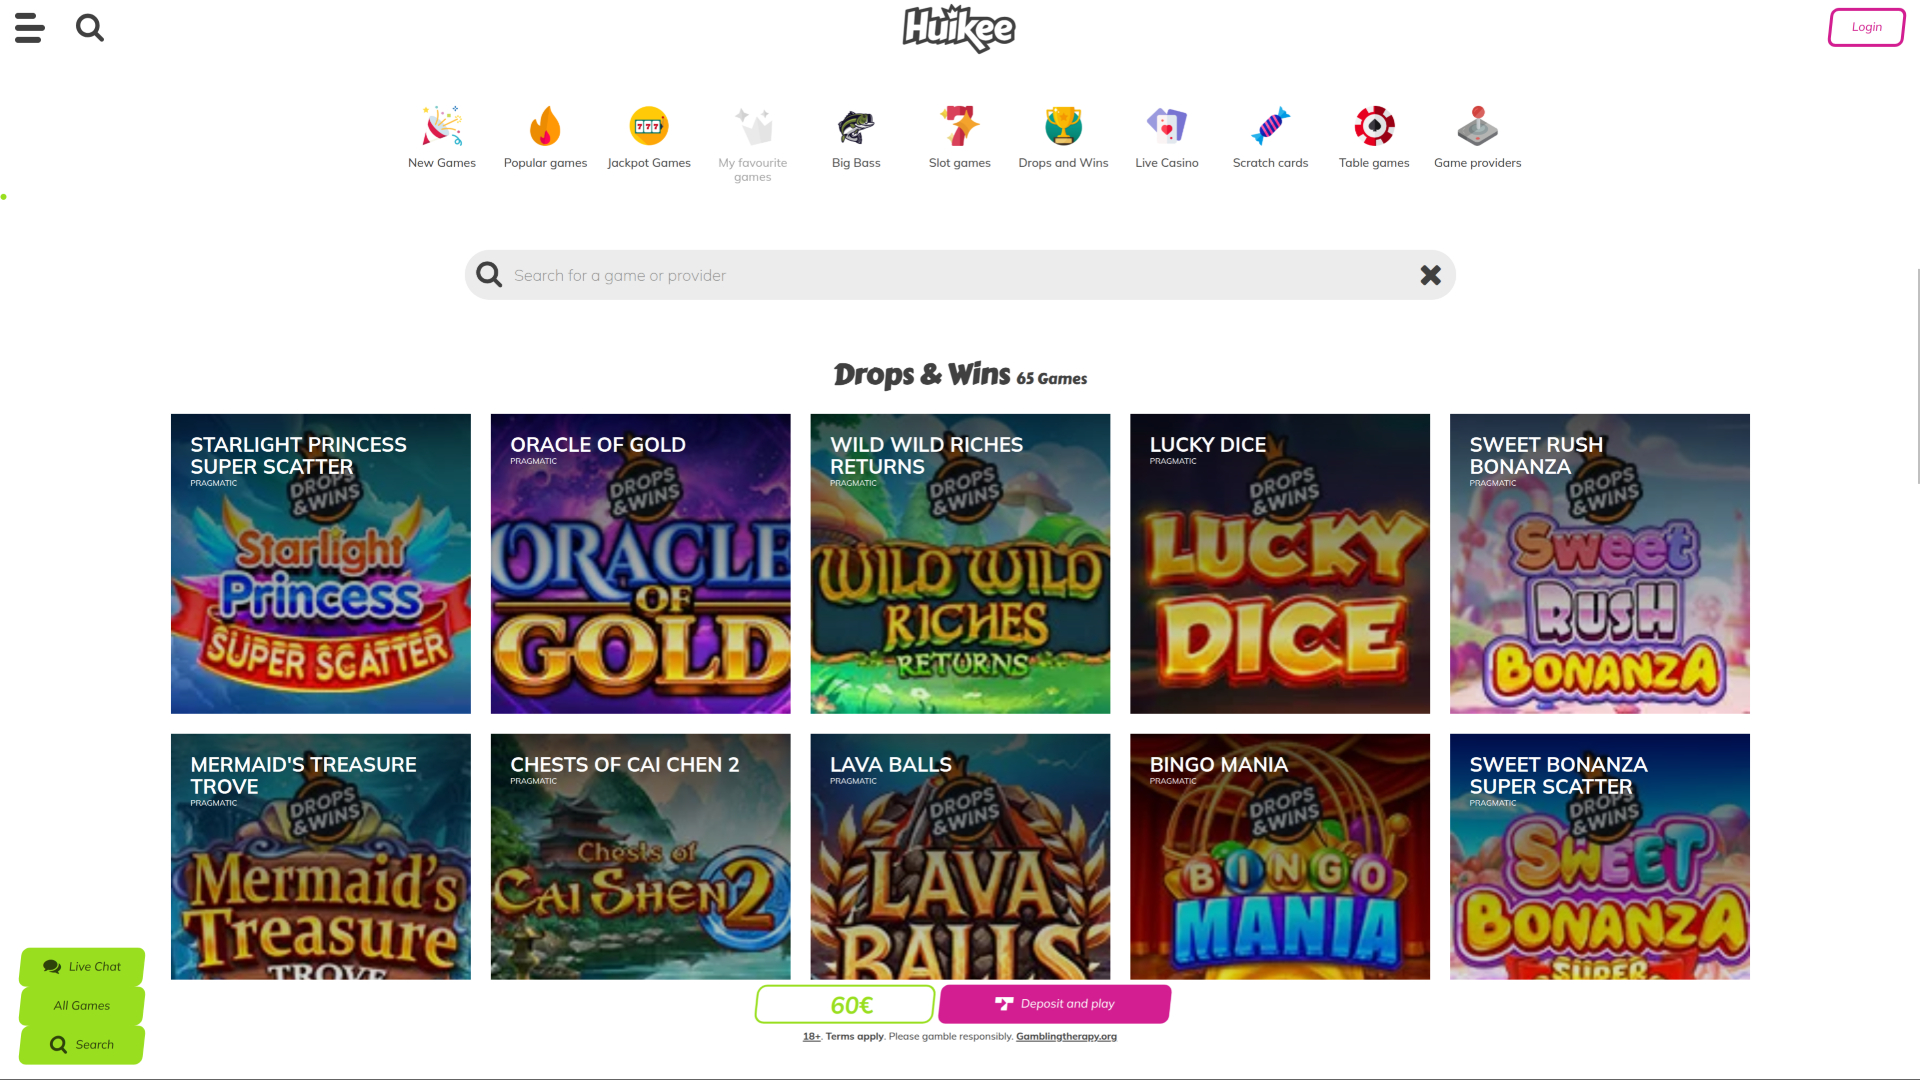Click the Login button
Viewport: 1920px width, 1080px height.
click(1866, 27)
